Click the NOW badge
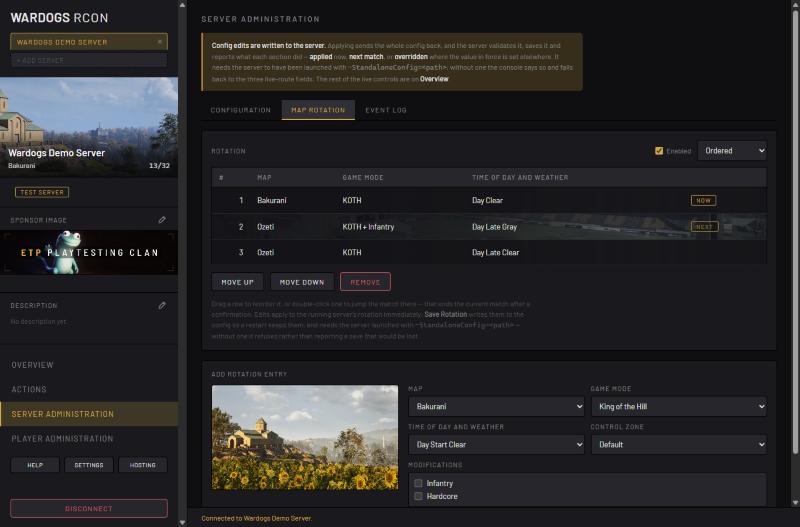The image size is (800, 527). pyautogui.click(x=703, y=200)
